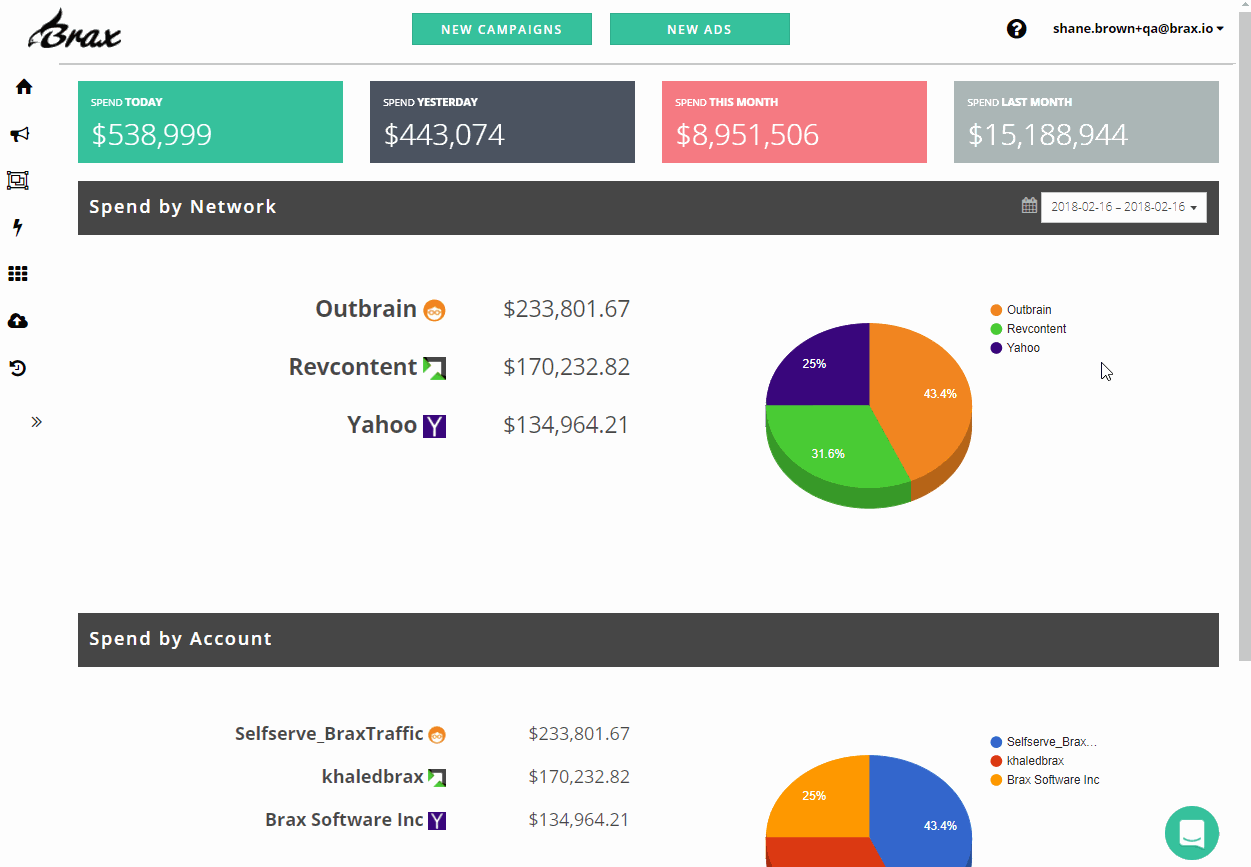The height and width of the screenshot is (867, 1251).
Task: Click the orange 25% account pie slice
Action: point(818,796)
